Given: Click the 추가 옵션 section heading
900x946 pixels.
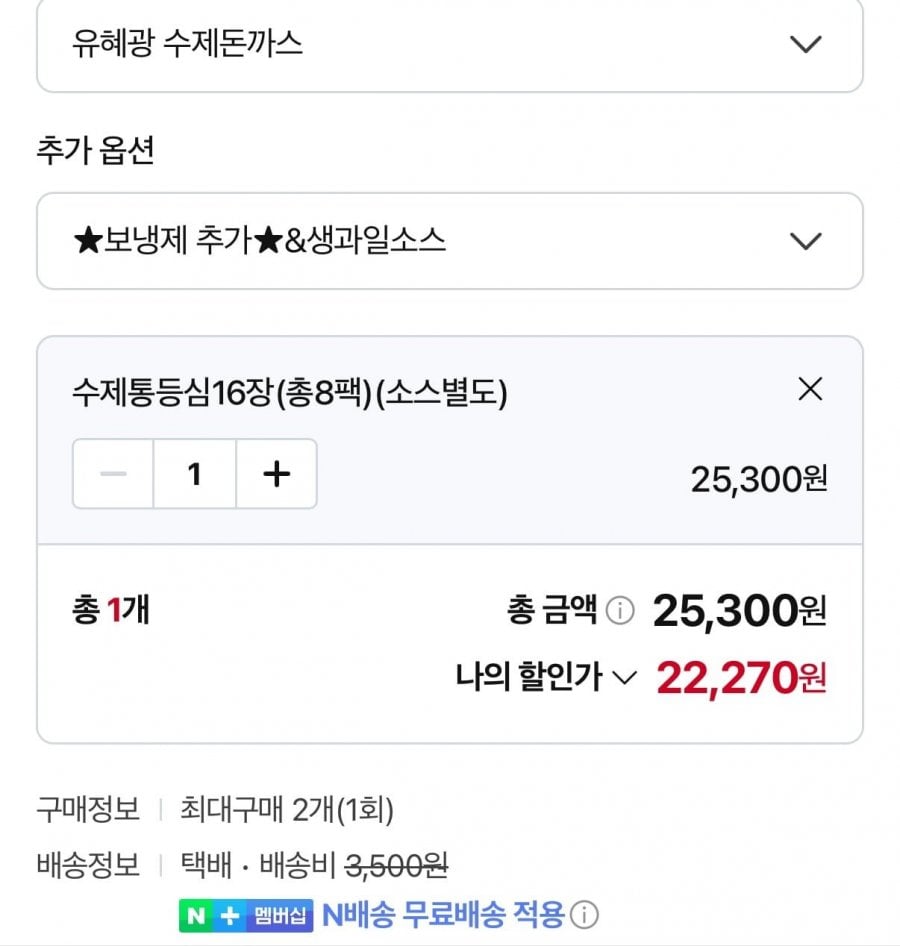Looking at the screenshot, I should click(95, 152).
